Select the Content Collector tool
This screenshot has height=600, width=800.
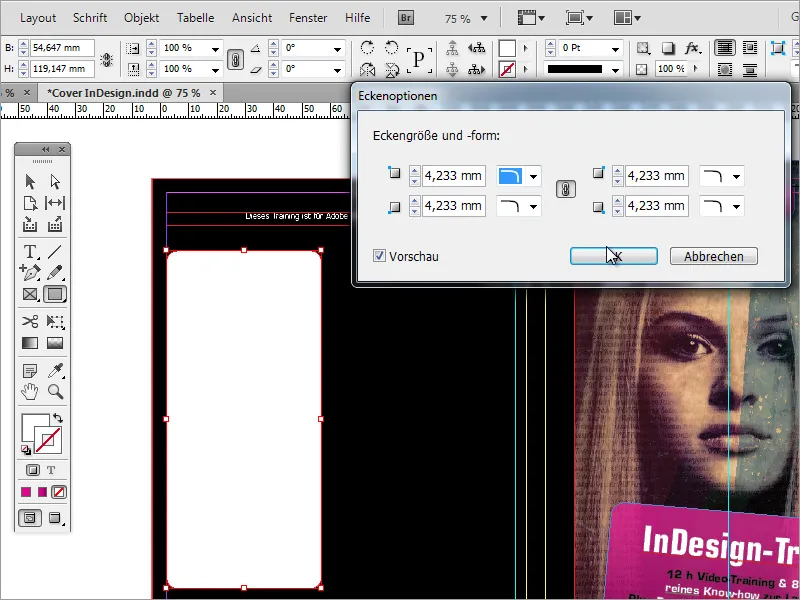[30, 224]
